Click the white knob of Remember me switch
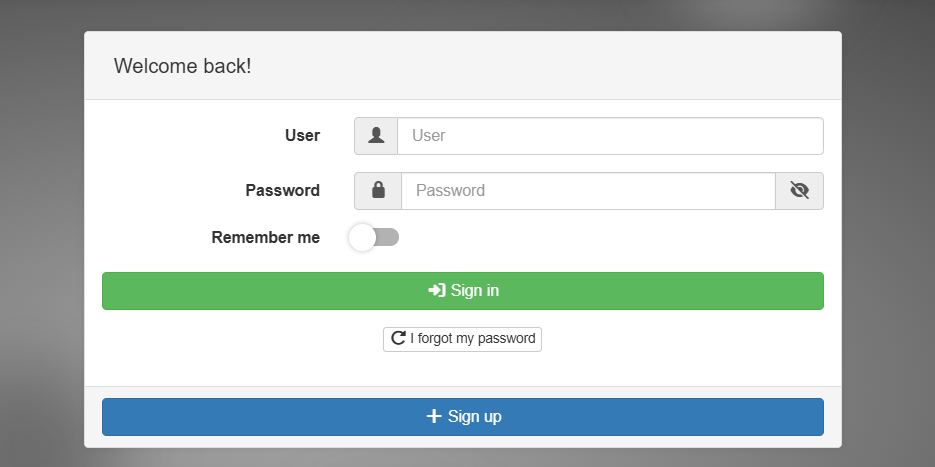 point(362,237)
